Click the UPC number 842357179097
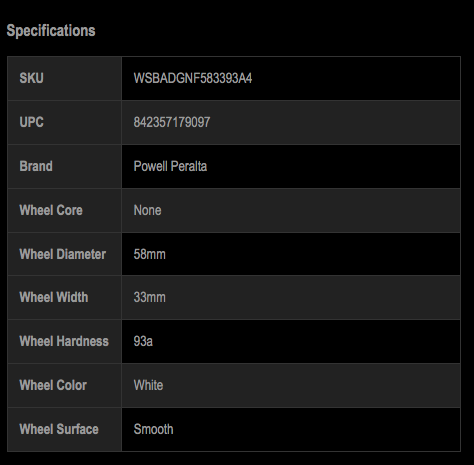 coord(172,122)
